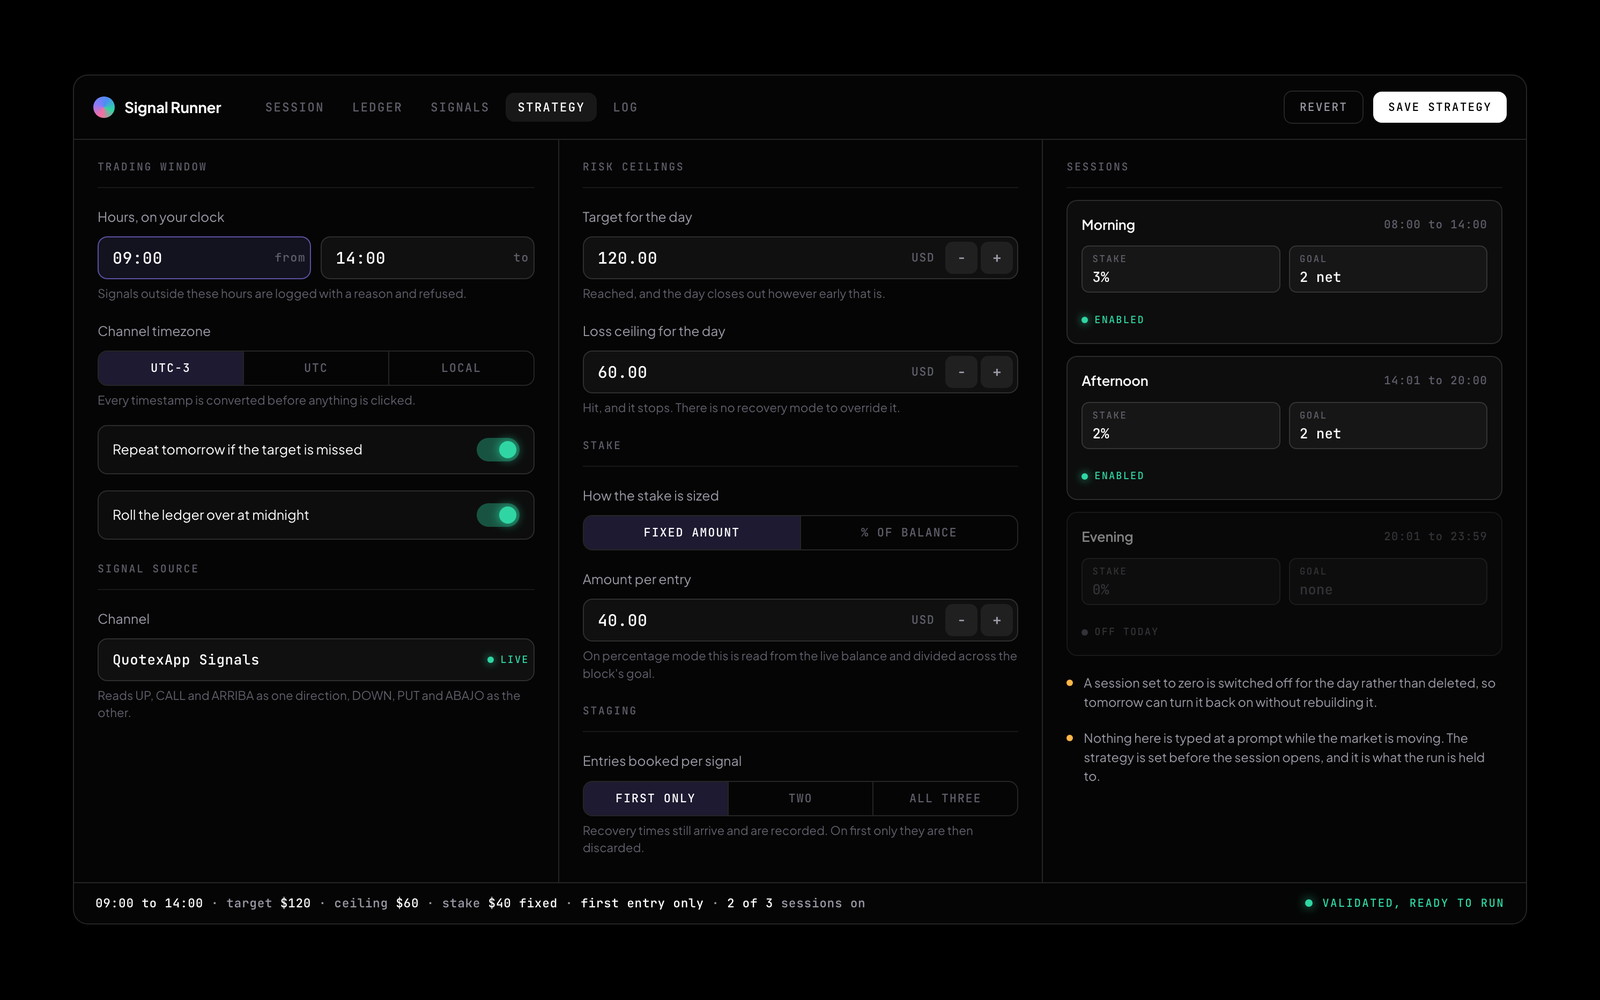Click the Evening session card title
Image resolution: width=1600 pixels, height=1000 pixels.
point(1107,537)
